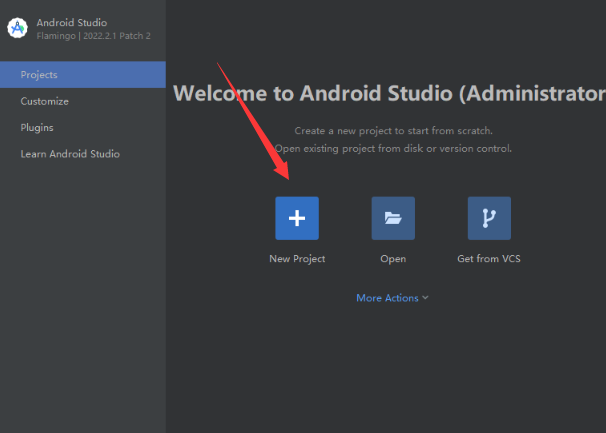Image resolution: width=606 pixels, height=433 pixels.
Task: Click the New Project label
Action: (x=297, y=259)
